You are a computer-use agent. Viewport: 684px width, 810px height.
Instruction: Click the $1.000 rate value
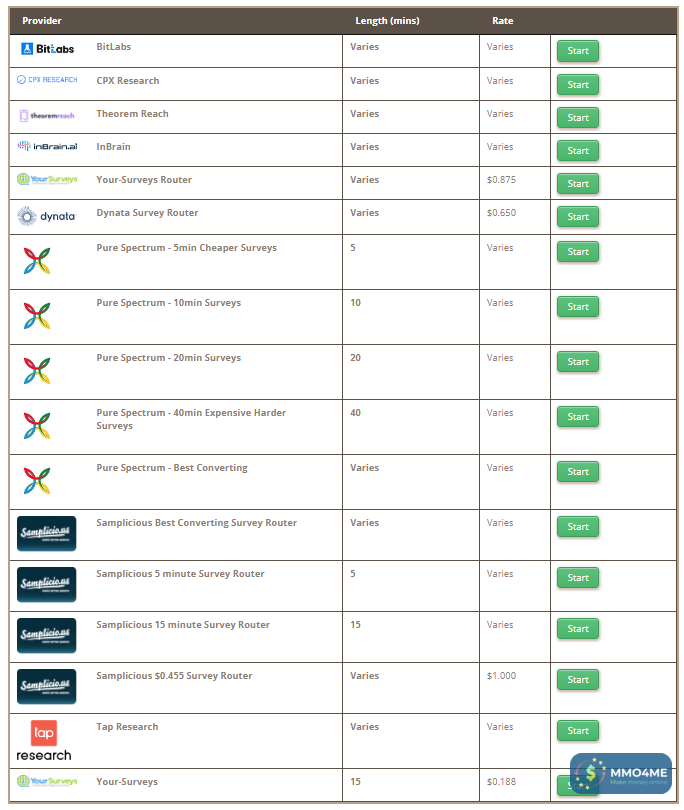coord(501,676)
